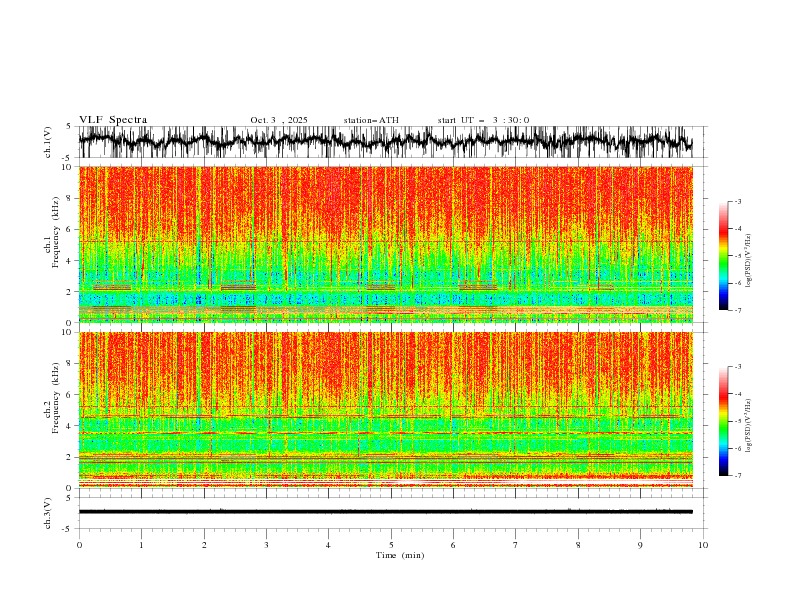Click ch.2 spectrogram frequency tick "6"

pos(70,395)
